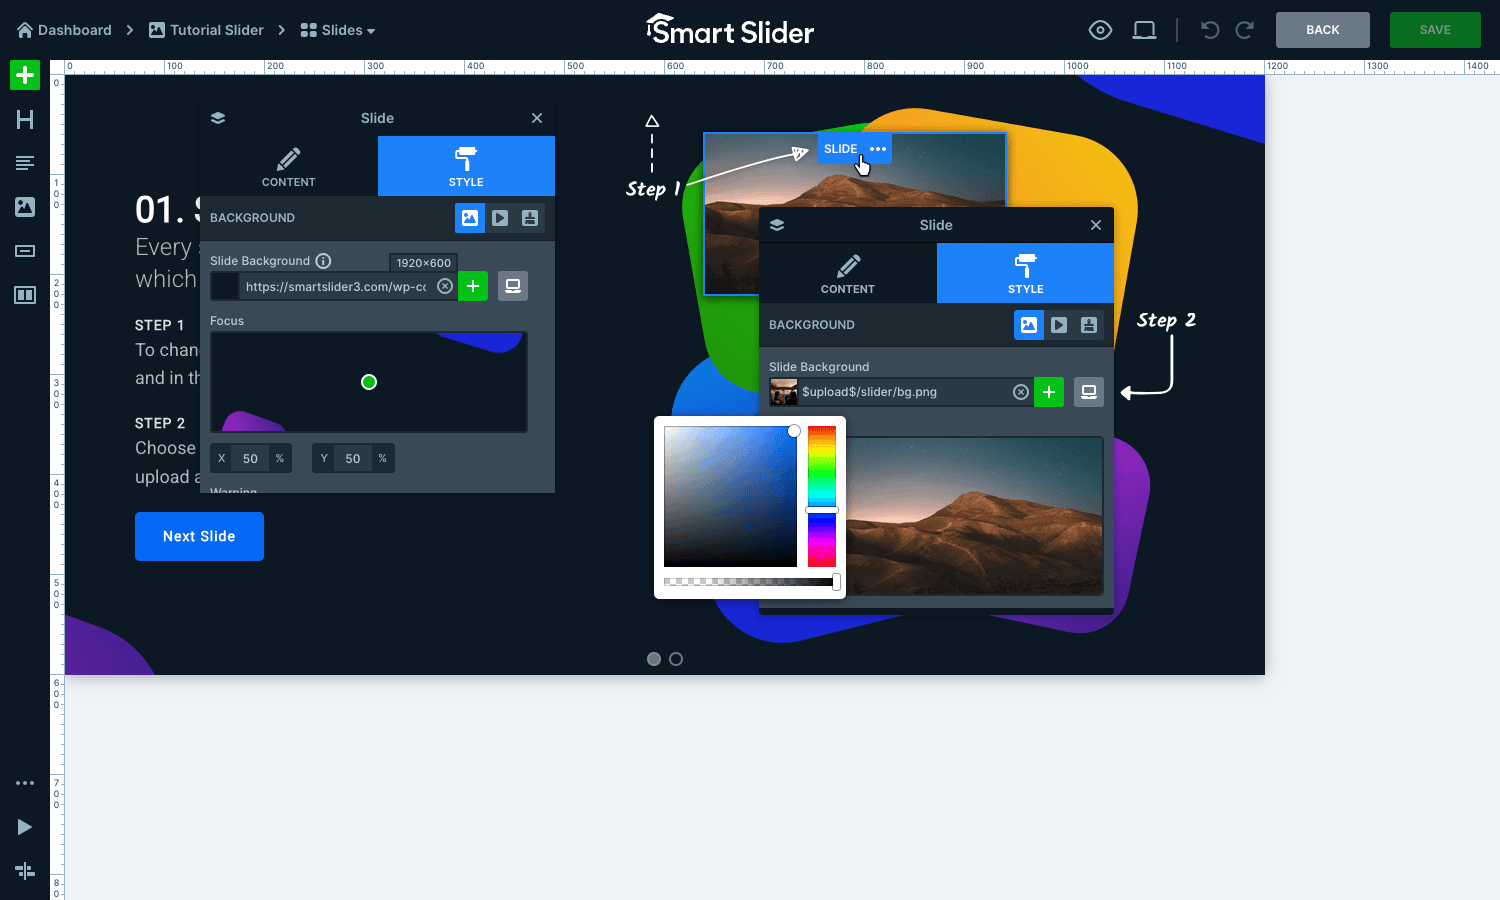Click the green plus to choose a background image
Viewport: 1500px width, 900px height.
(x=473, y=286)
